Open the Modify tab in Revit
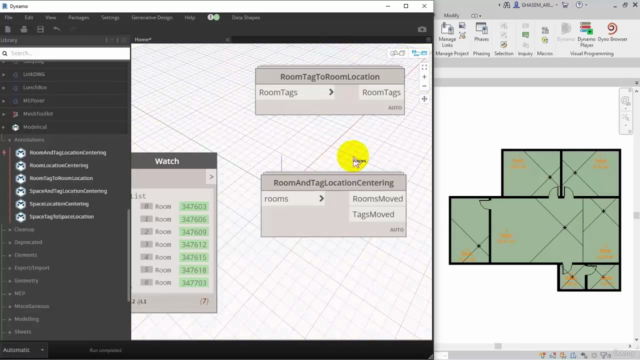This screenshot has width=640, height=360. pyautogui.click(x=451, y=16)
